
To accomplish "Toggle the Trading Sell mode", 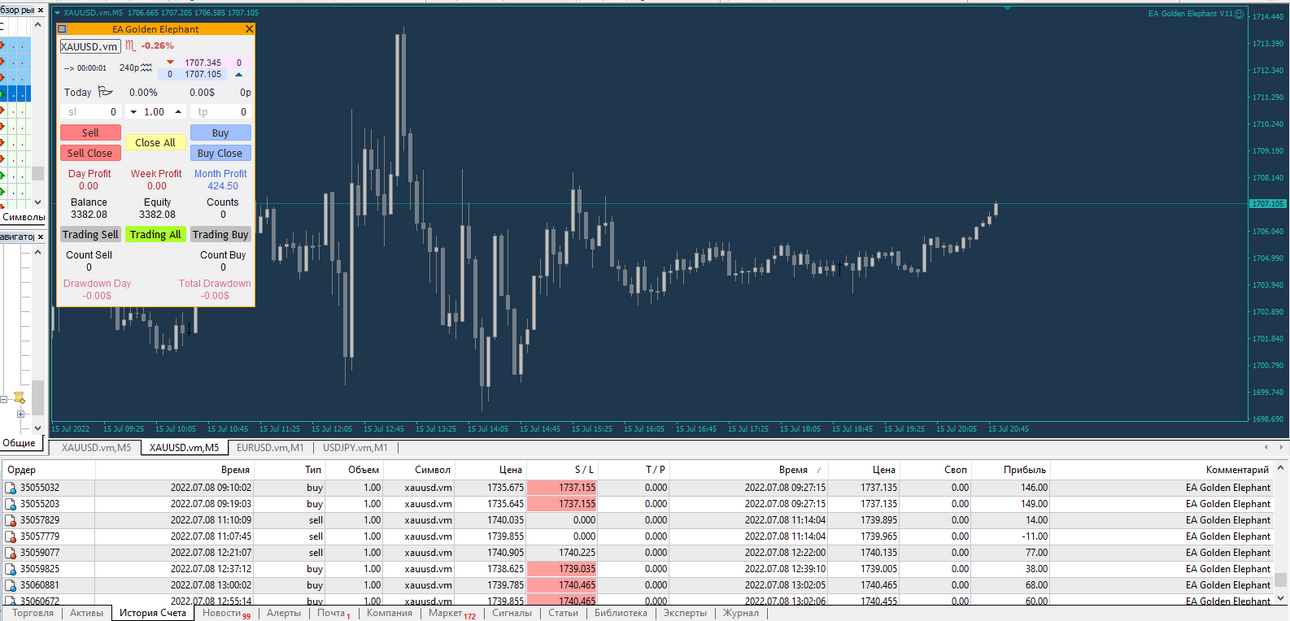I will point(90,235).
